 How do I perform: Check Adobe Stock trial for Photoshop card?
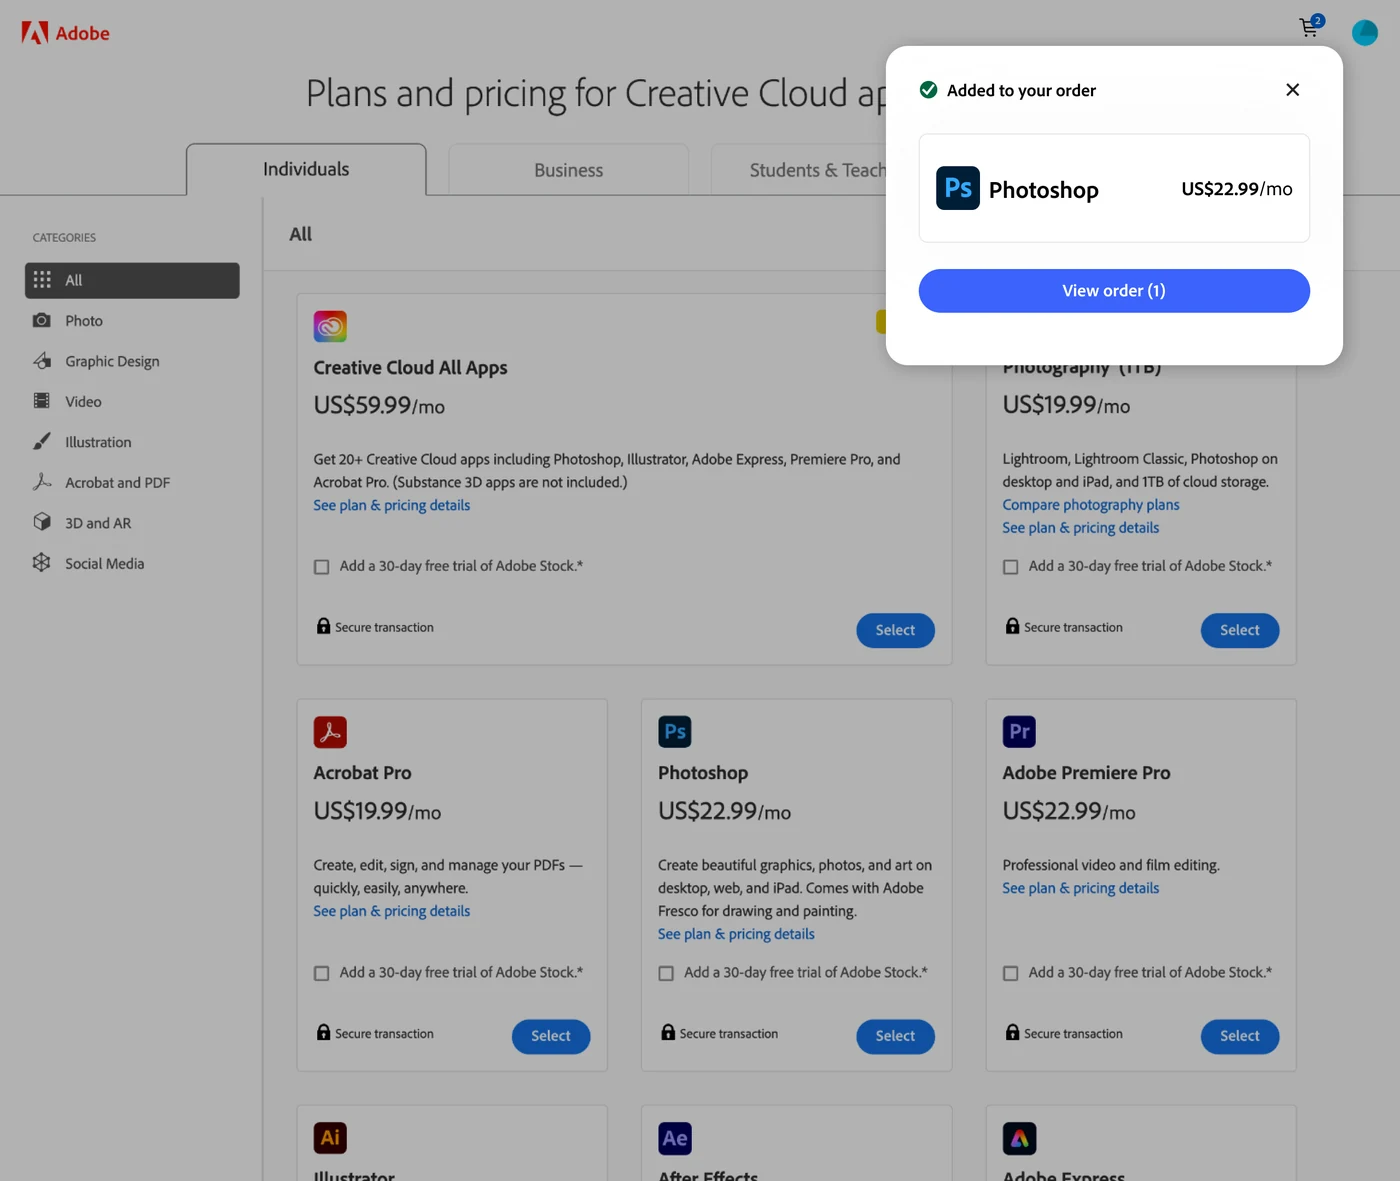666,973
